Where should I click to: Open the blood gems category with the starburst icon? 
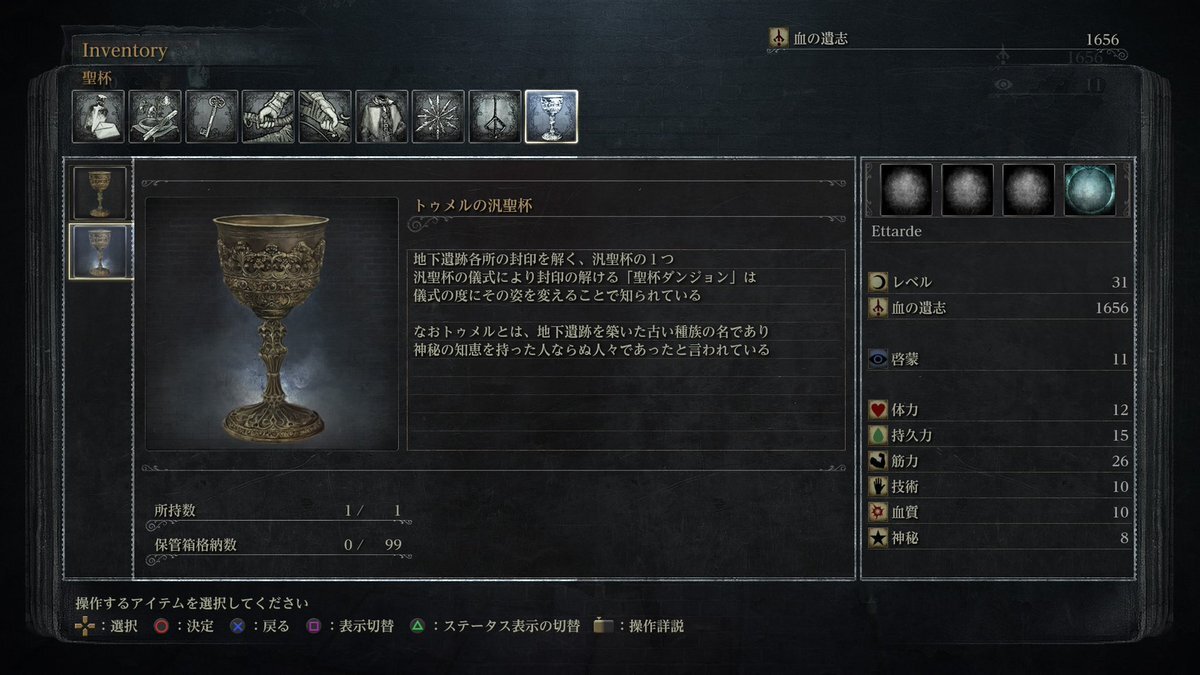point(438,117)
